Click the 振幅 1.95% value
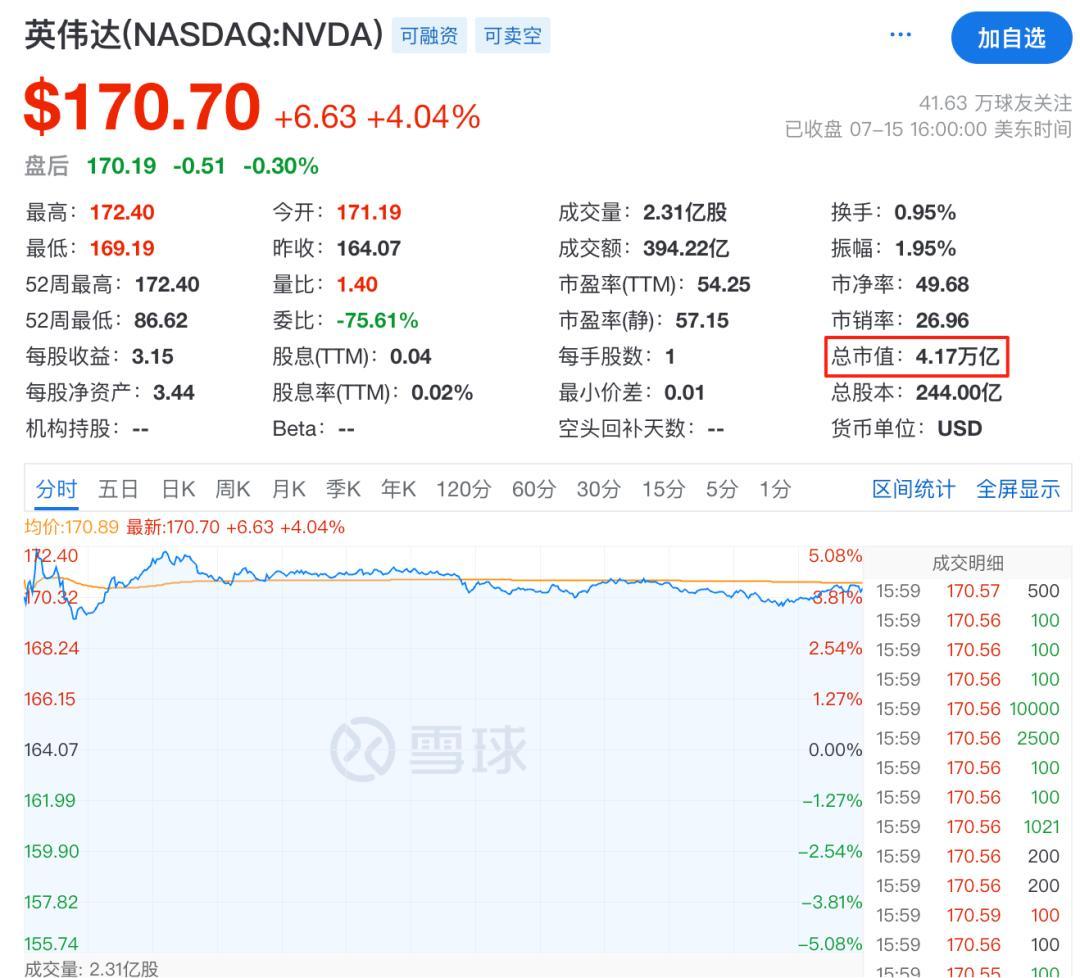This screenshot has height=978, width=1080. pyautogui.click(x=925, y=248)
